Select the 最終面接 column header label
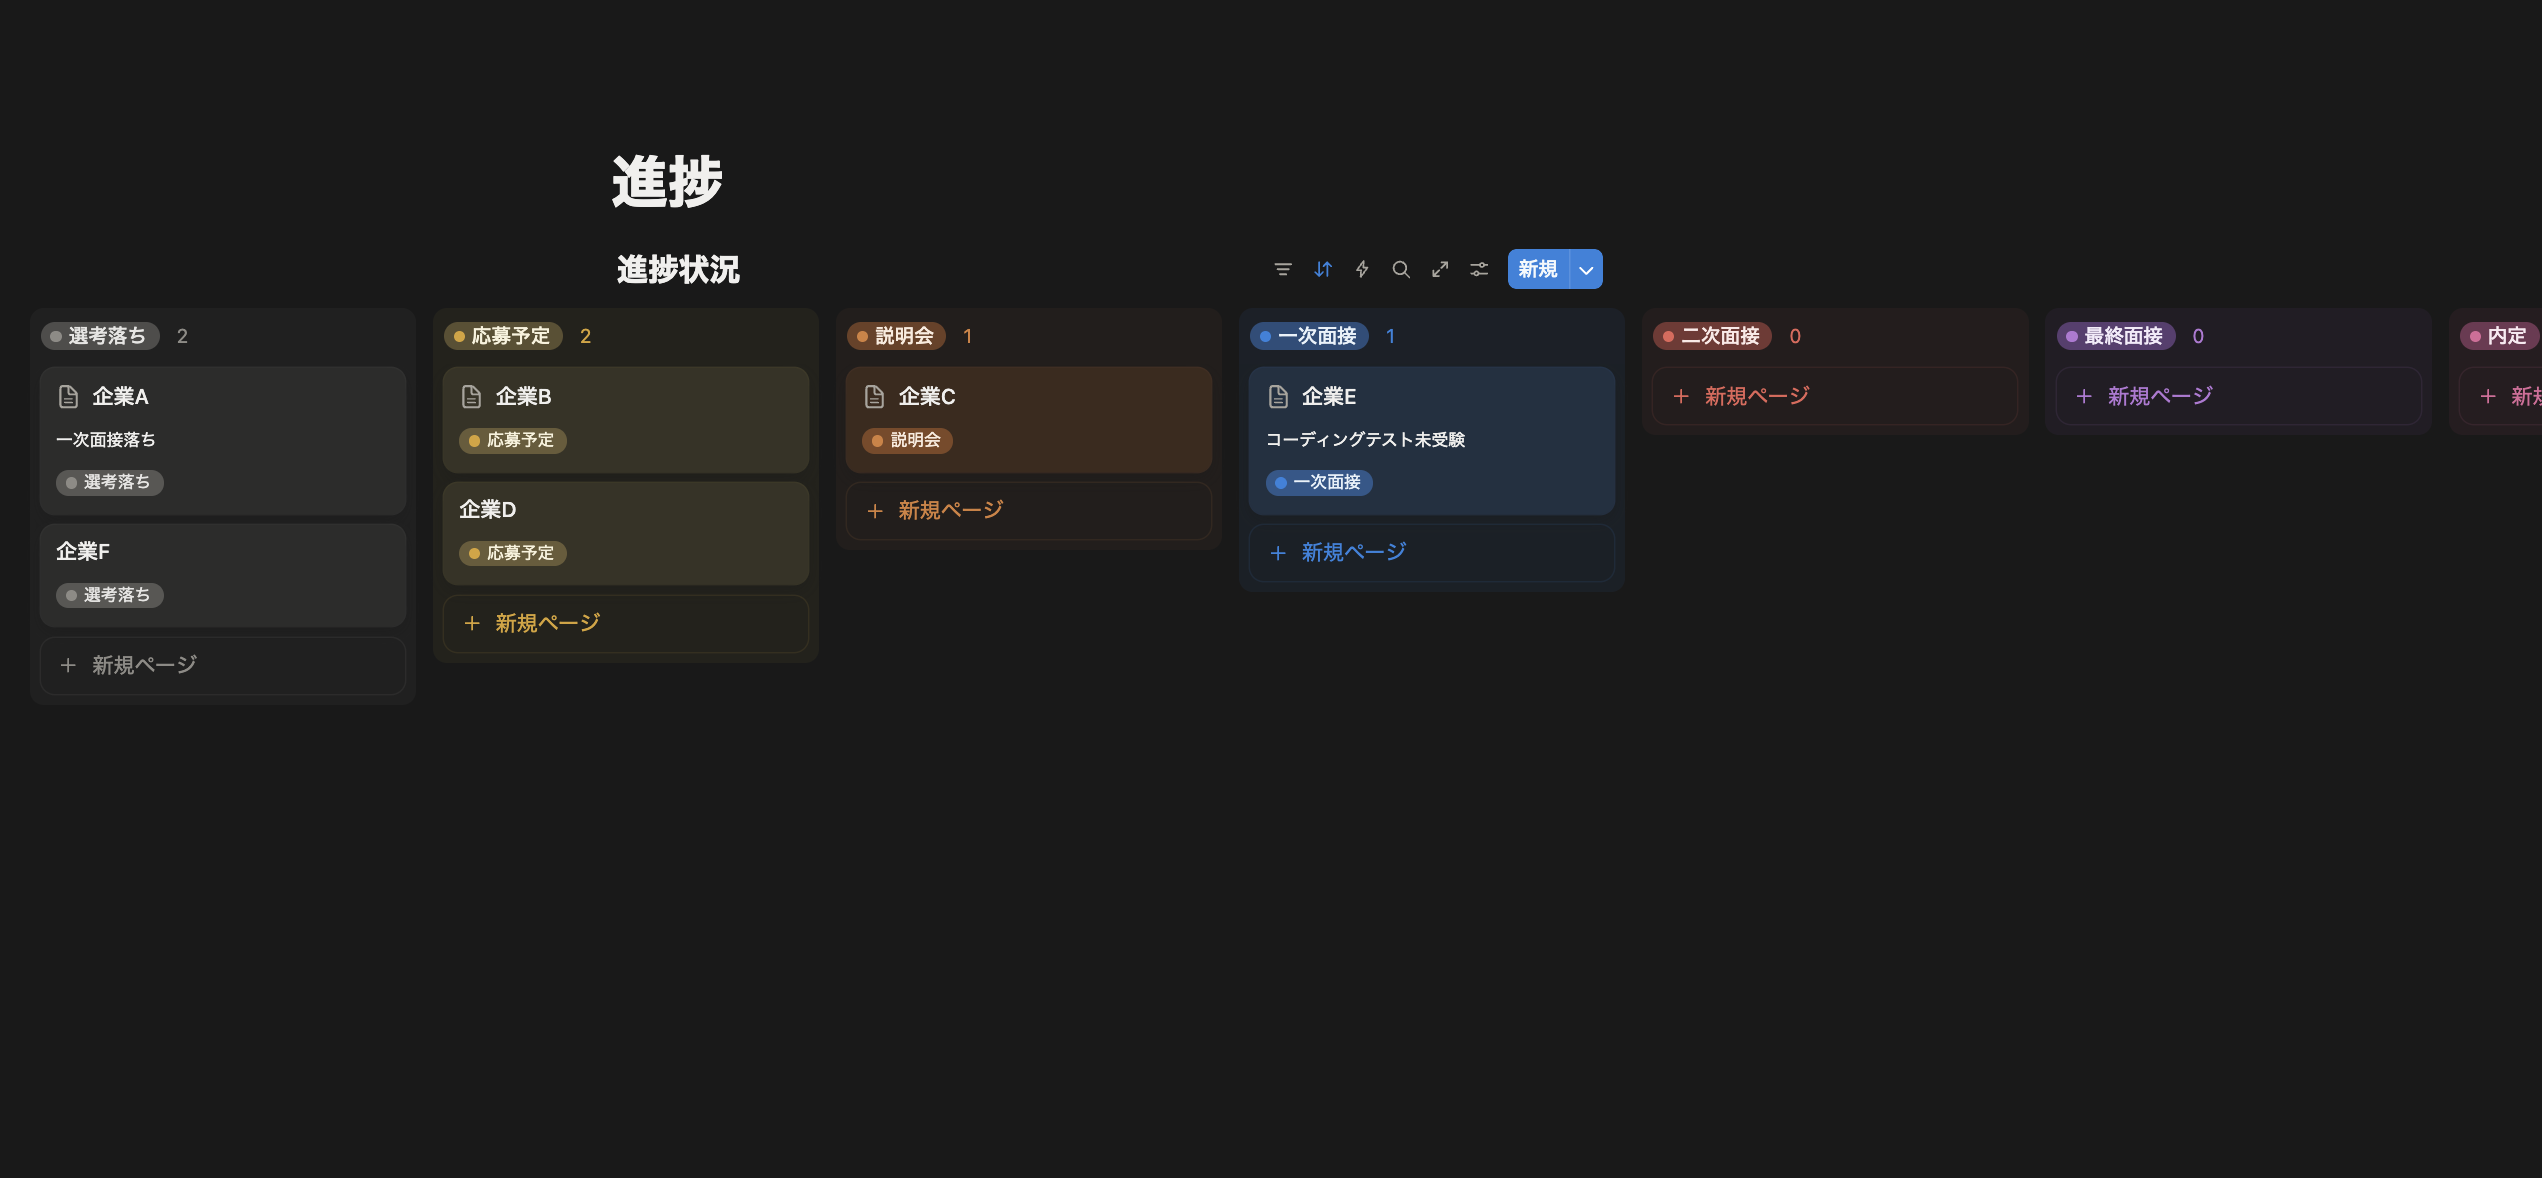Viewport: 2542px width, 1178px height. click(x=2115, y=335)
